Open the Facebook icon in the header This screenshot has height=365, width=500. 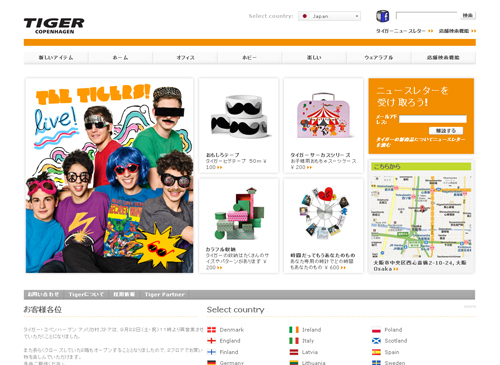(382, 16)
